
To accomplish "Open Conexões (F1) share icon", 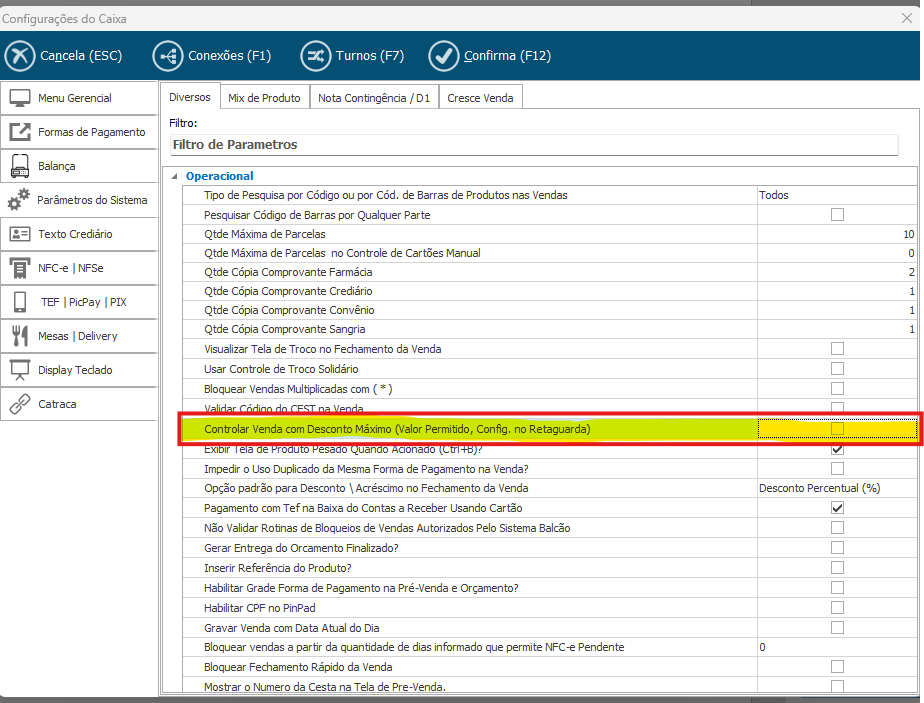I will pos(168,56).
